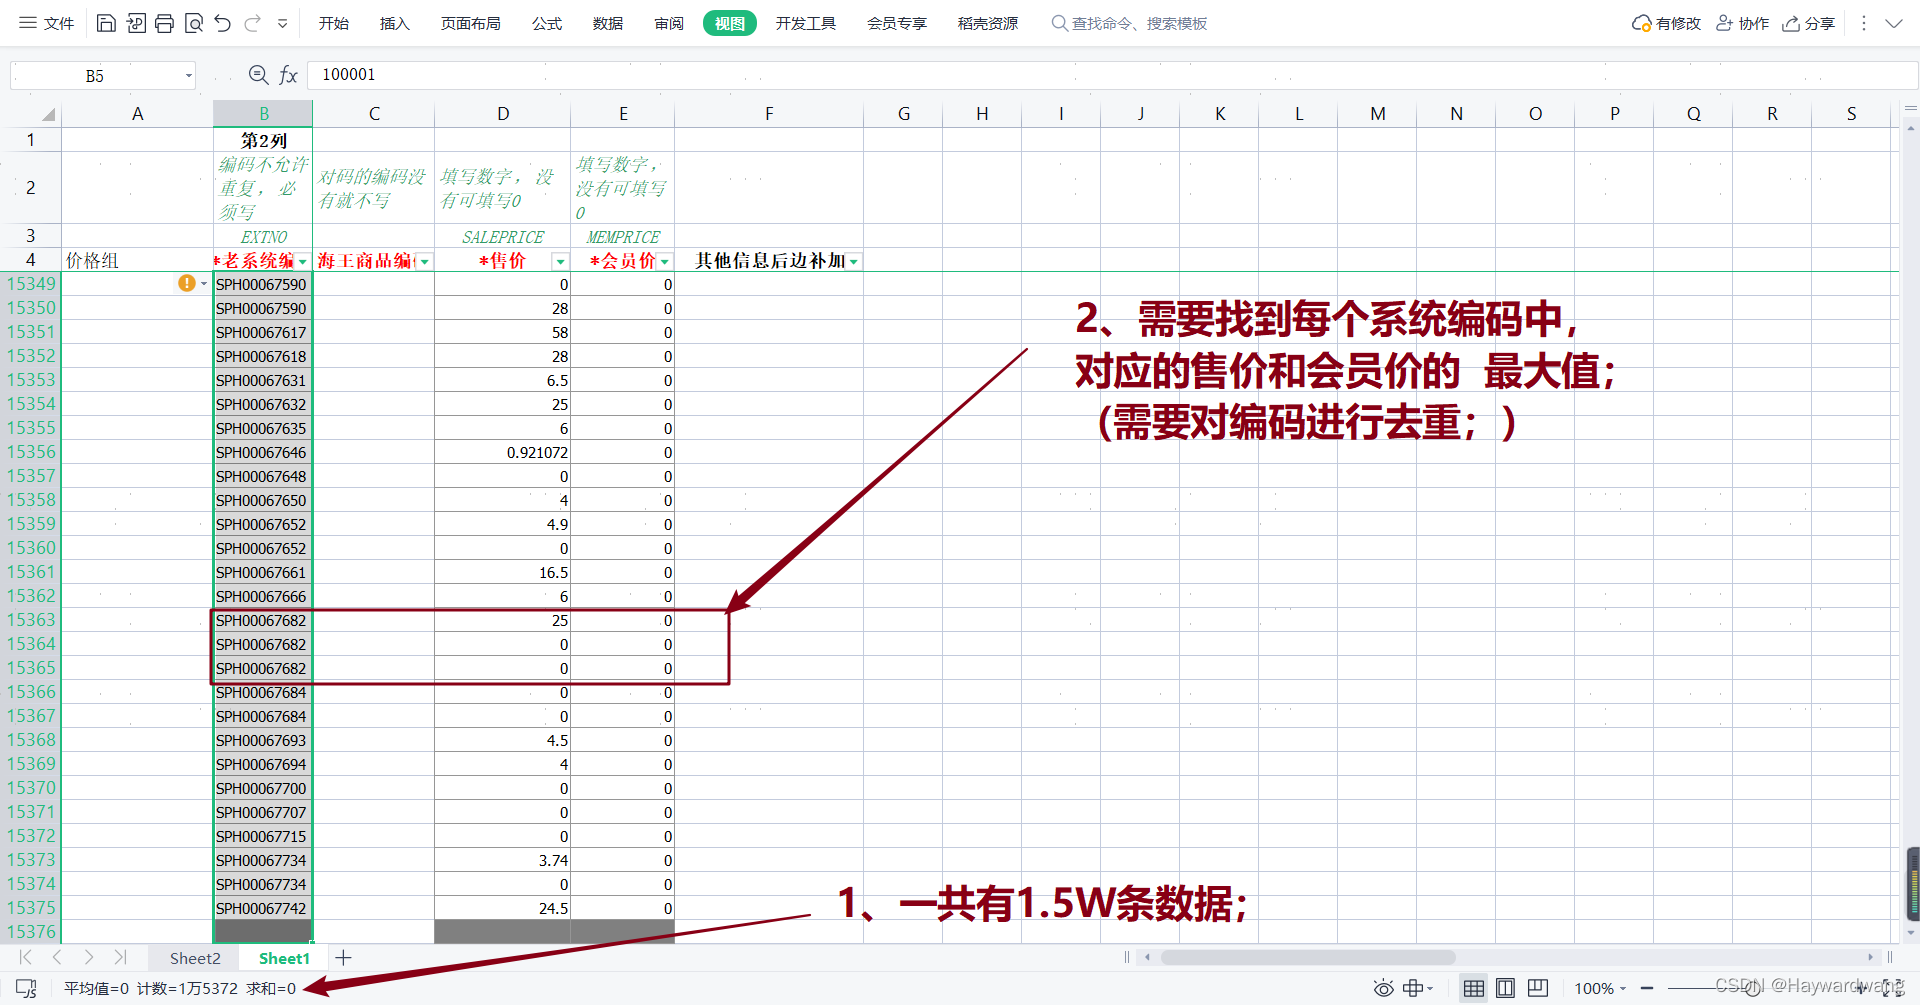Select column F header
This screenshot has height=1005, width=1920.
coord(769,114)
